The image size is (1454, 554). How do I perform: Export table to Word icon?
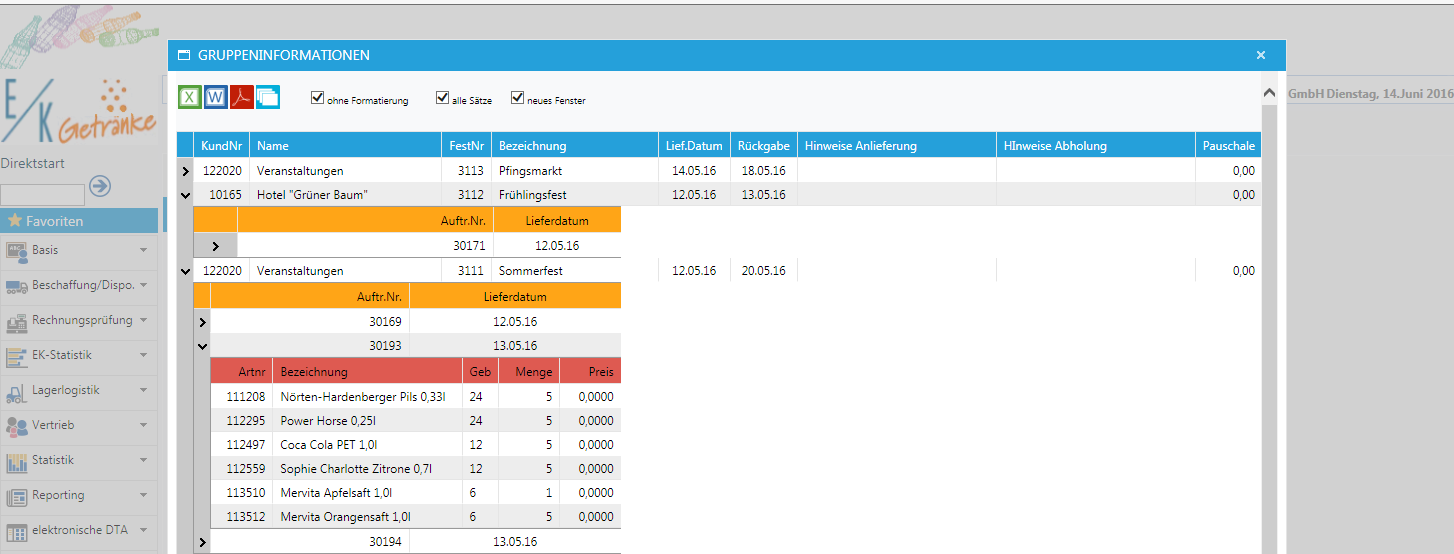(x=216, y=97)
